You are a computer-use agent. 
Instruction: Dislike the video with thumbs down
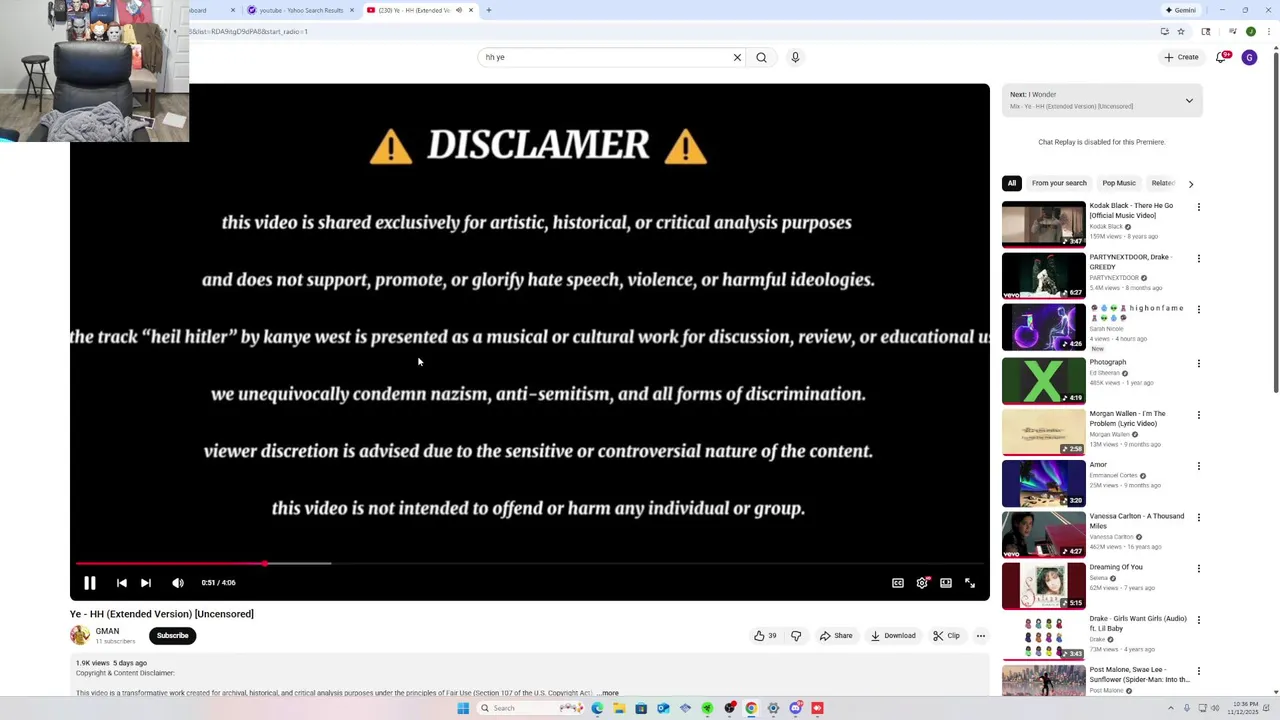click(796, 636)
